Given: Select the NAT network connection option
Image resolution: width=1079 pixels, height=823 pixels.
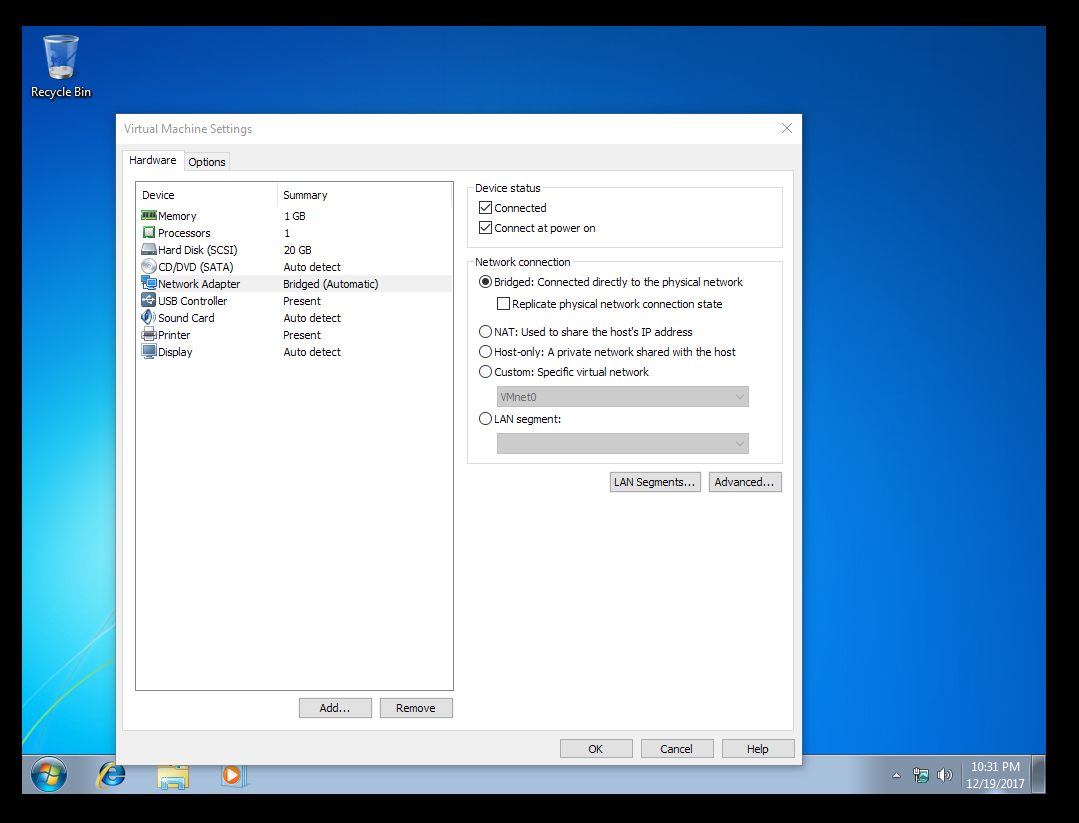Looking at the screenshot, I should 485,331.
